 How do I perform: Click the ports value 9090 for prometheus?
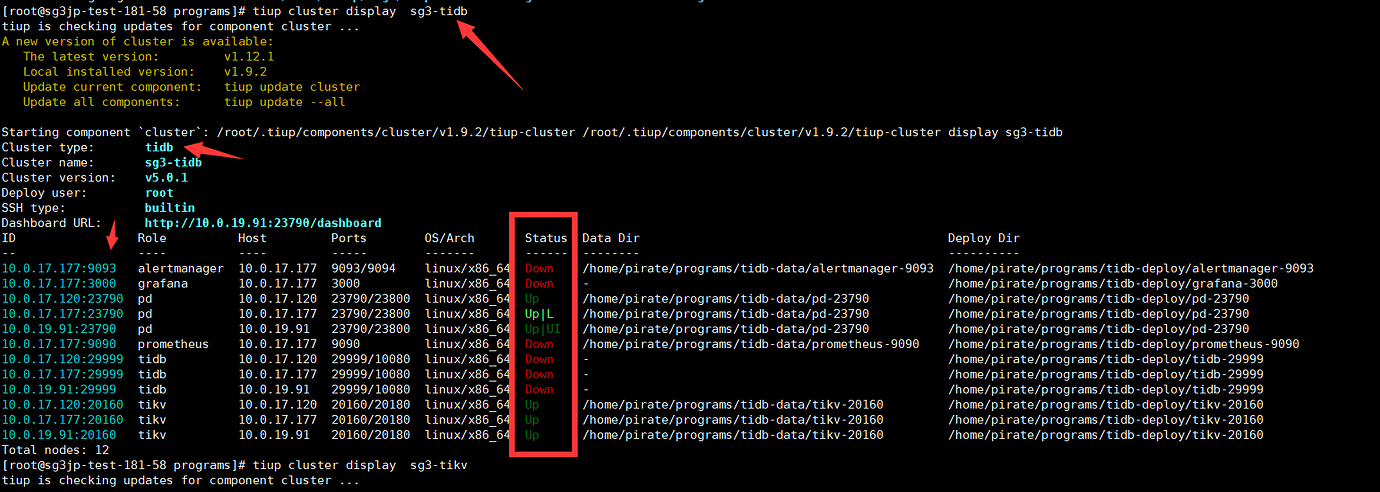(x=345, y=344)
